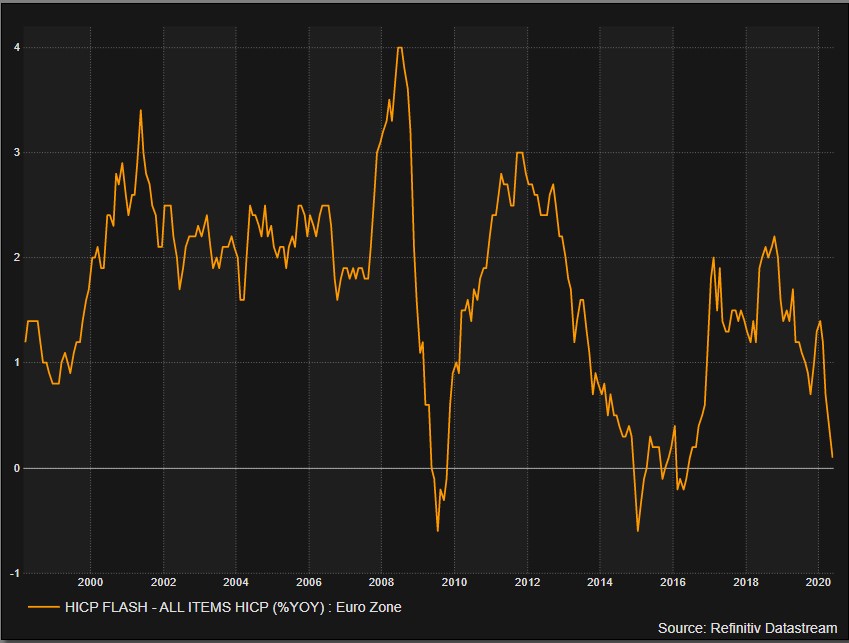Click the y-axis label 4

click(x=17, y=48)
